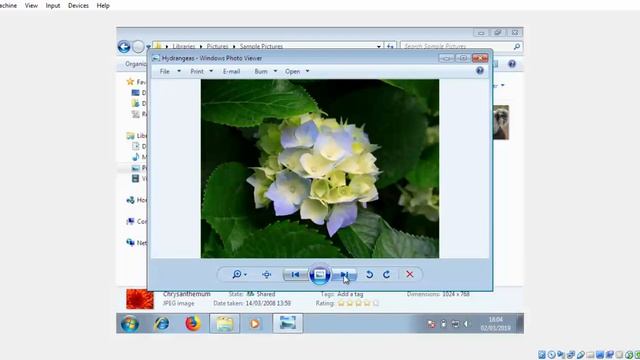
Task: Open the VirtualBox View menu
Action: (31, 6)
